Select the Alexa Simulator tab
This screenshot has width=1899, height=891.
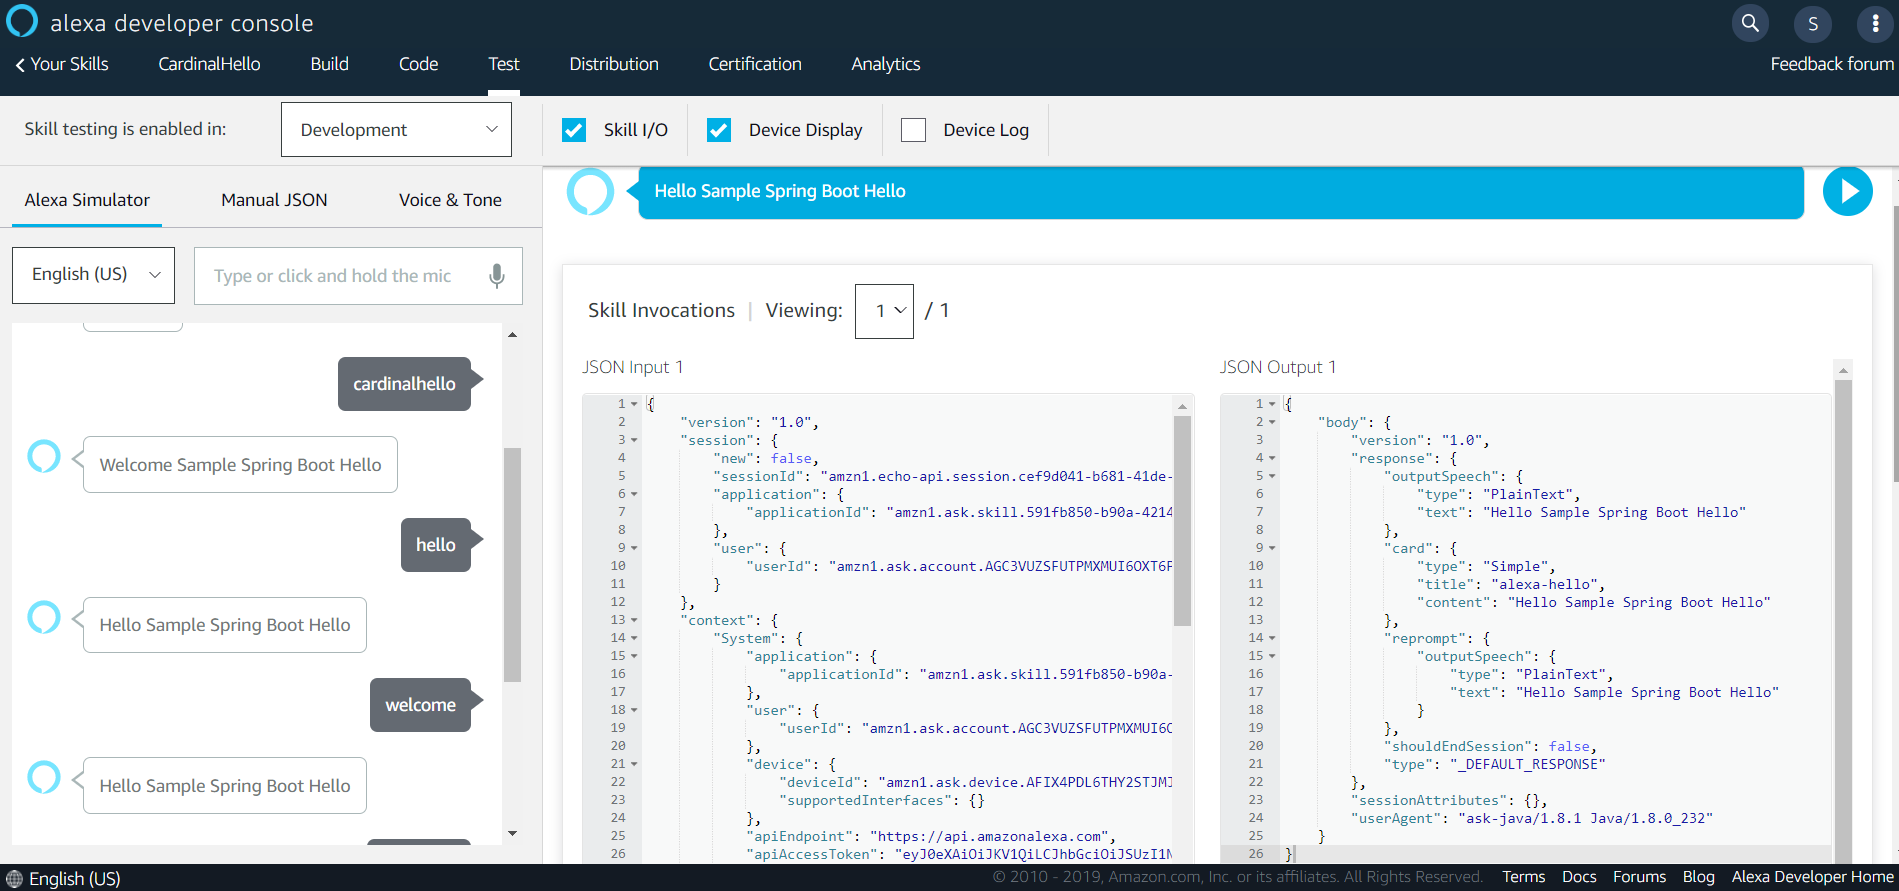[x=87, y=200]
